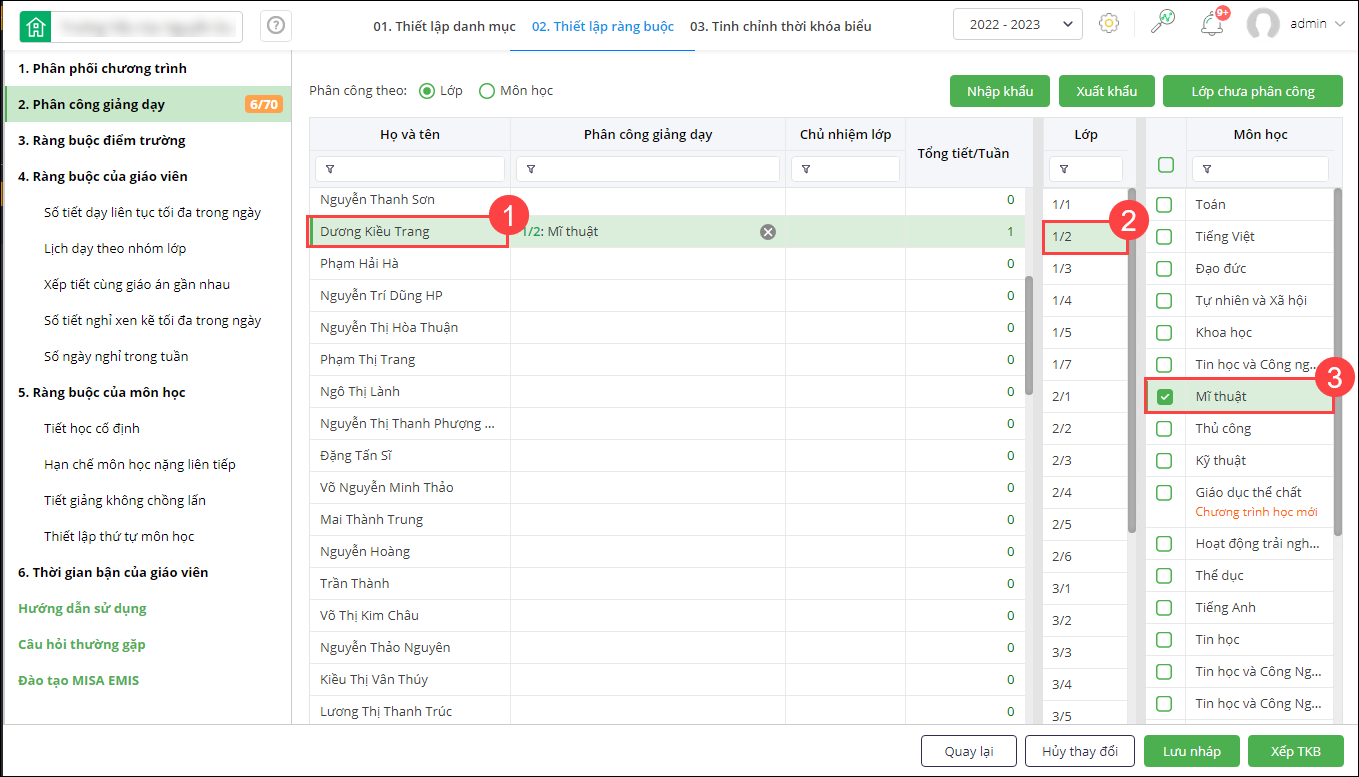Remove the 1/2 Mĩ thuật assignment
Screen dimensions: 1359x777
[x=767, y=232]
